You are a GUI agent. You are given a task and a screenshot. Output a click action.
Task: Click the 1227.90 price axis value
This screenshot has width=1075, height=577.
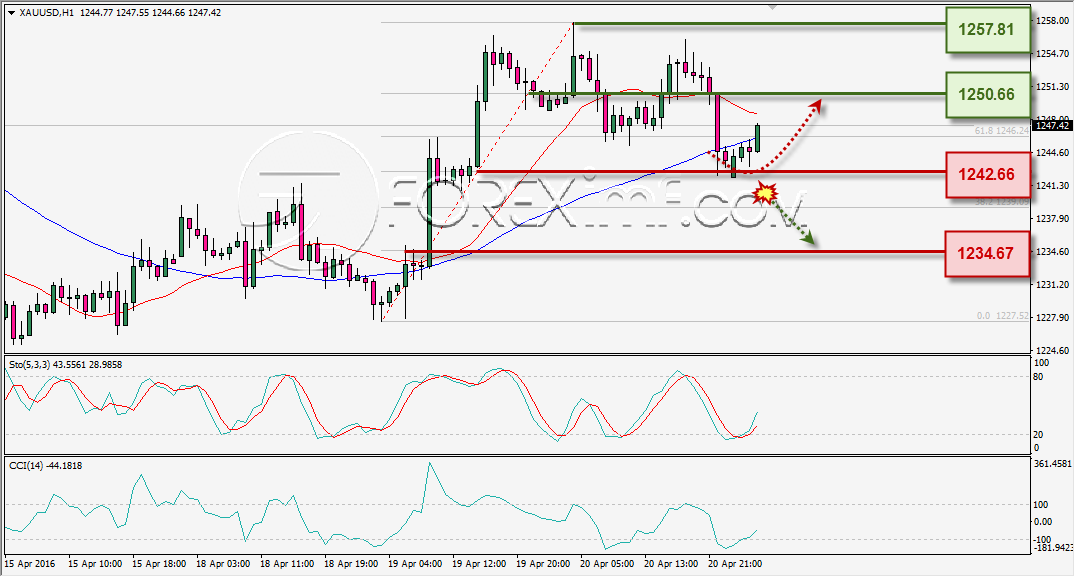[1052, 317]
